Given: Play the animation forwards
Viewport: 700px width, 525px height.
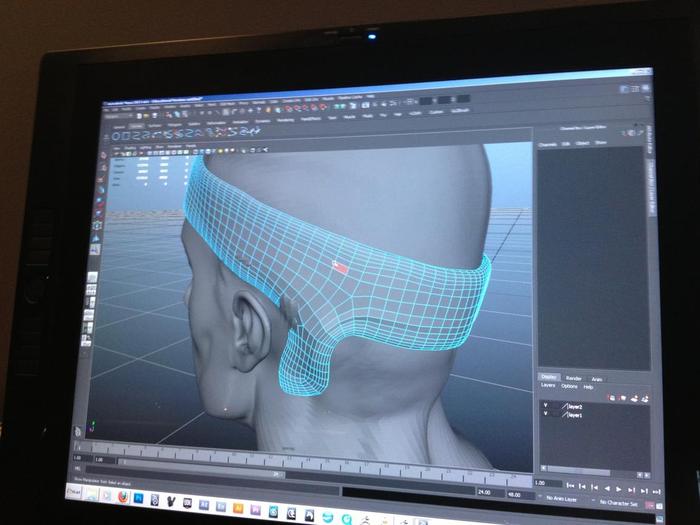Looking at the screenshot, I should pos(619,489).
